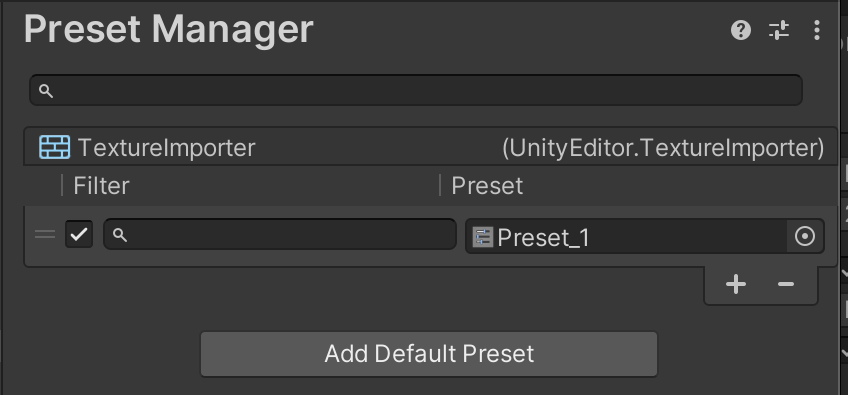The height and width of the screenshot is (395, 848).
Task: Click the magnifier icon inside the filter field
Action: coord(120,235)
